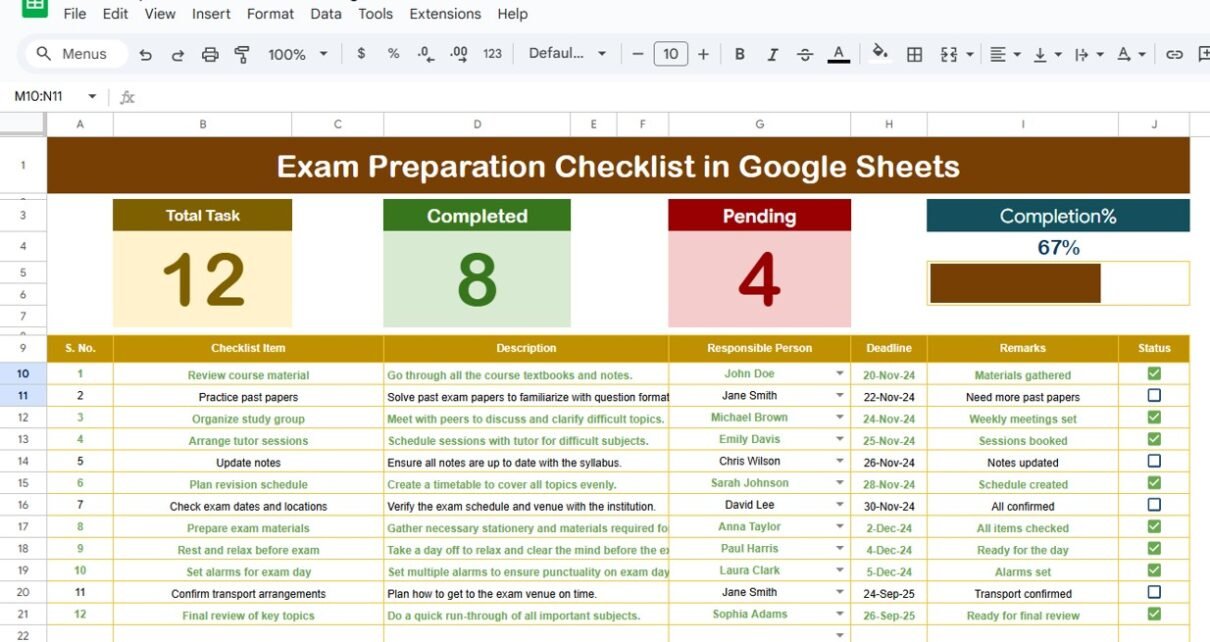Check status for Confirm transport arrangements

coord(1154,592)
